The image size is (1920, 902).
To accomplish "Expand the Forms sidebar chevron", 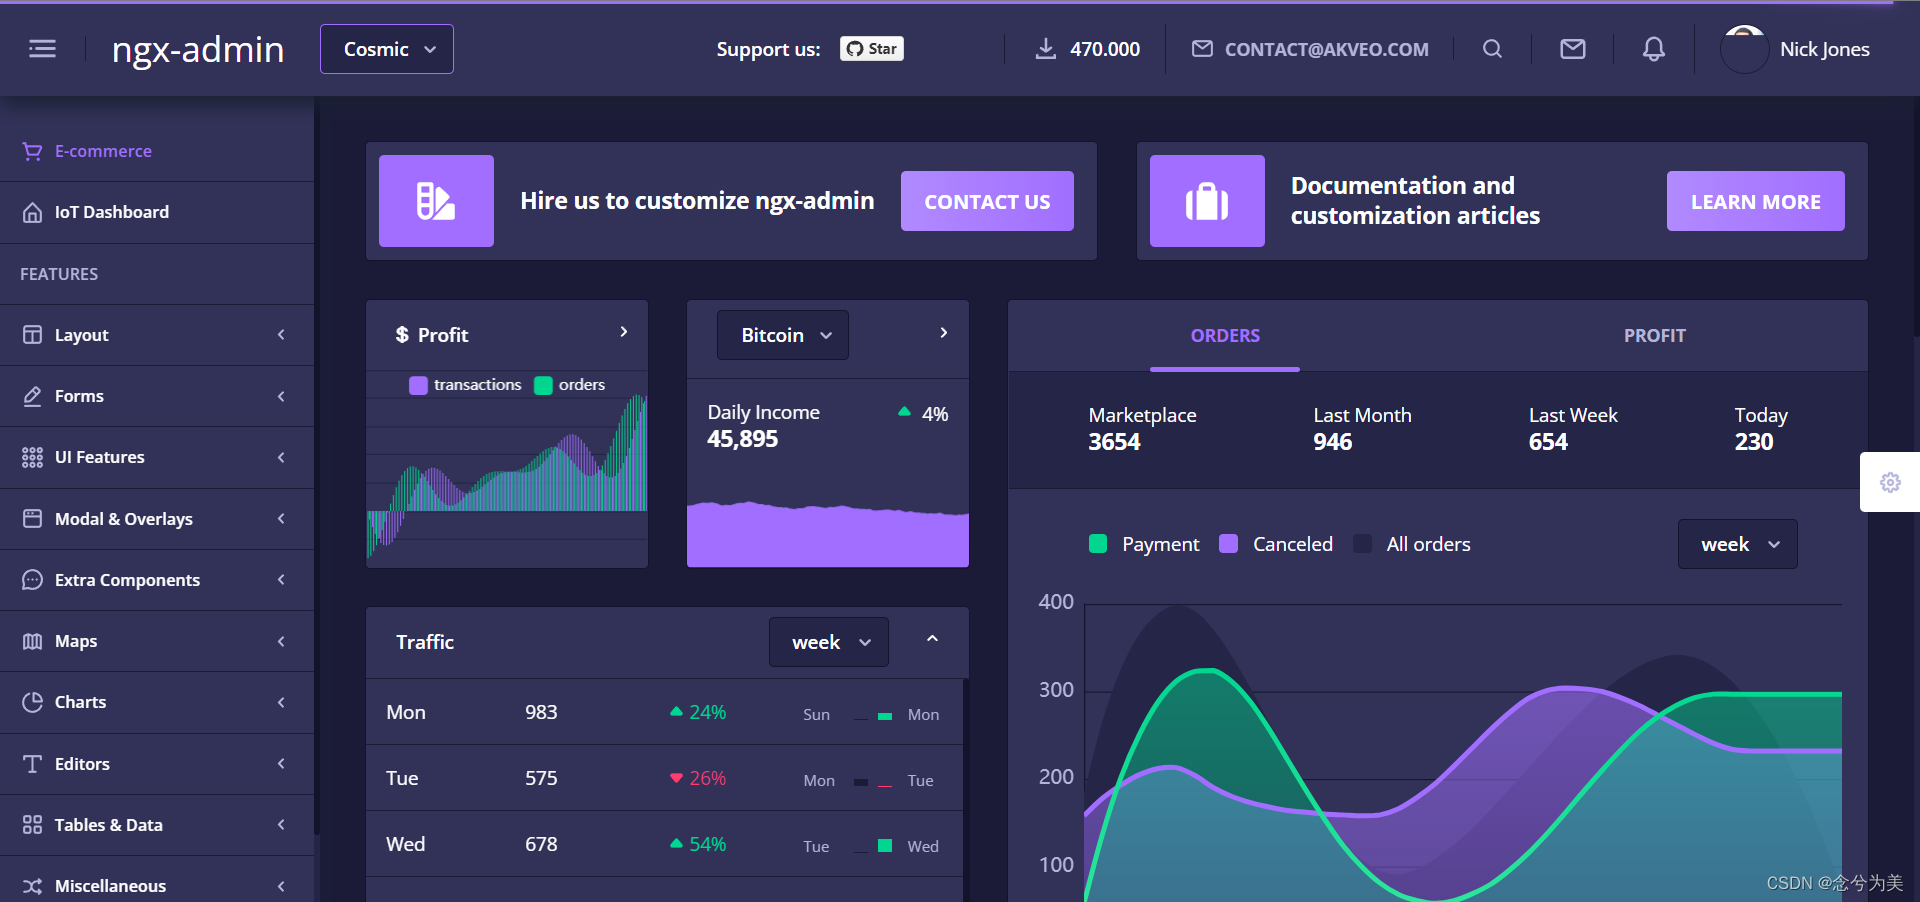I will point(281,396).
